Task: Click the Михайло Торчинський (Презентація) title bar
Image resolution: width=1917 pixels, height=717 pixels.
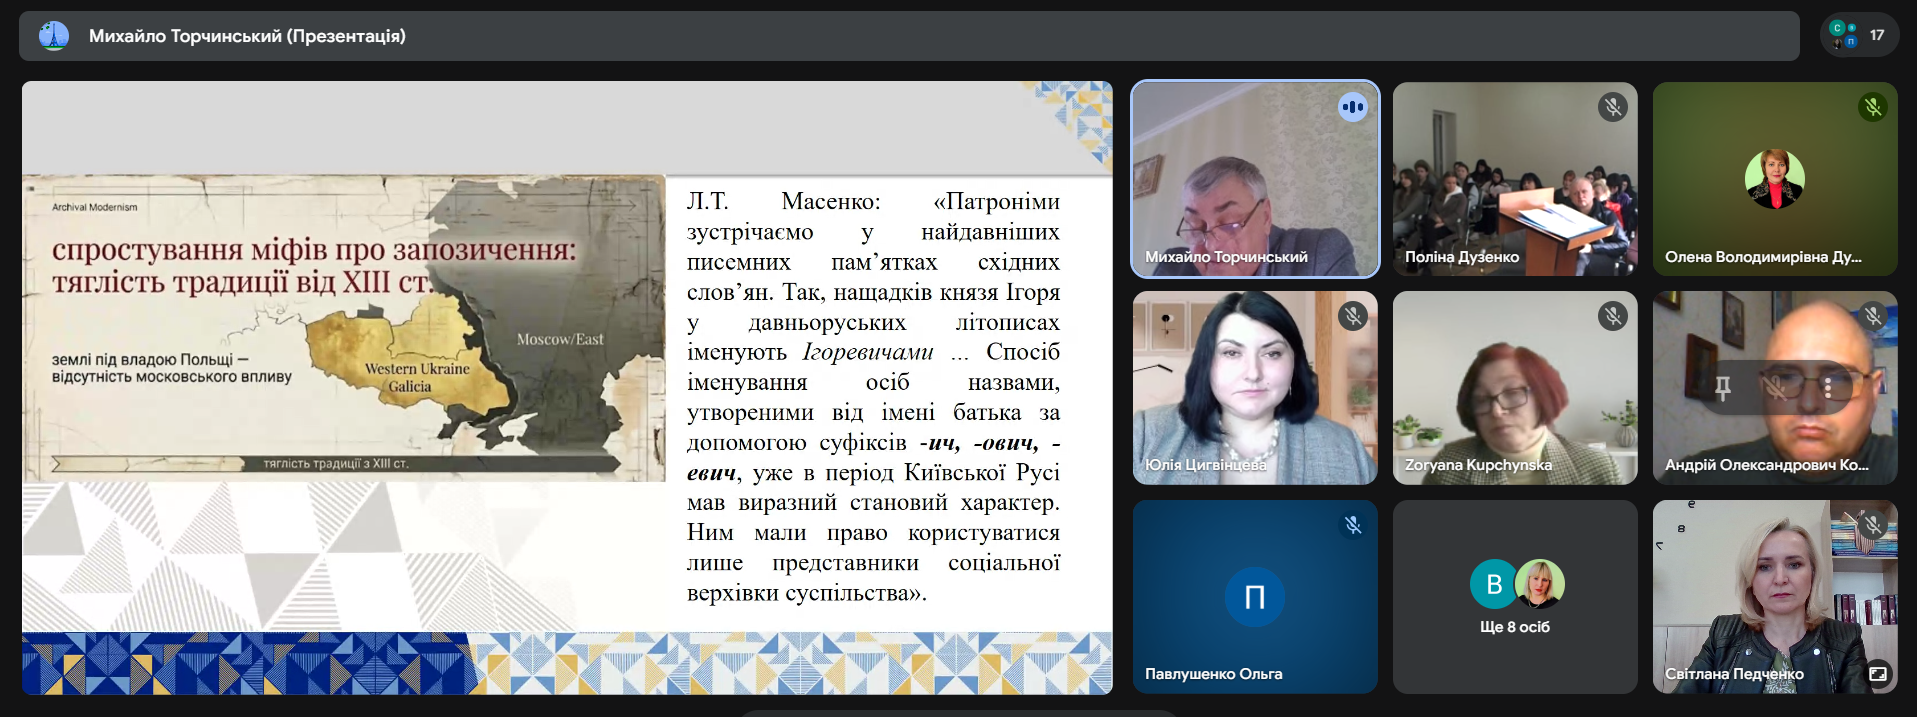Action: pyautogui.click(x=247, y=36)
